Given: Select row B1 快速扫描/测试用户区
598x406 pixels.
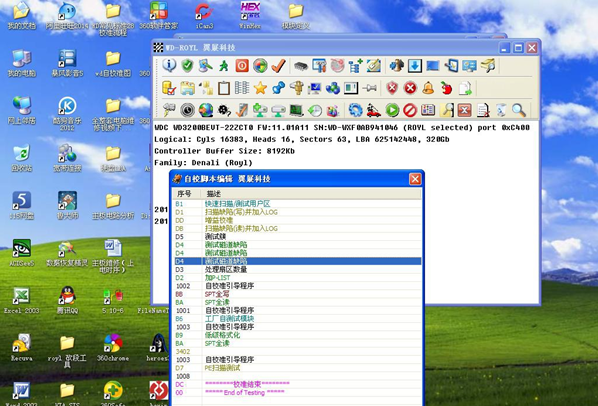Looking at the screenshot, I should pyautogui.click(x=297, y=204).
